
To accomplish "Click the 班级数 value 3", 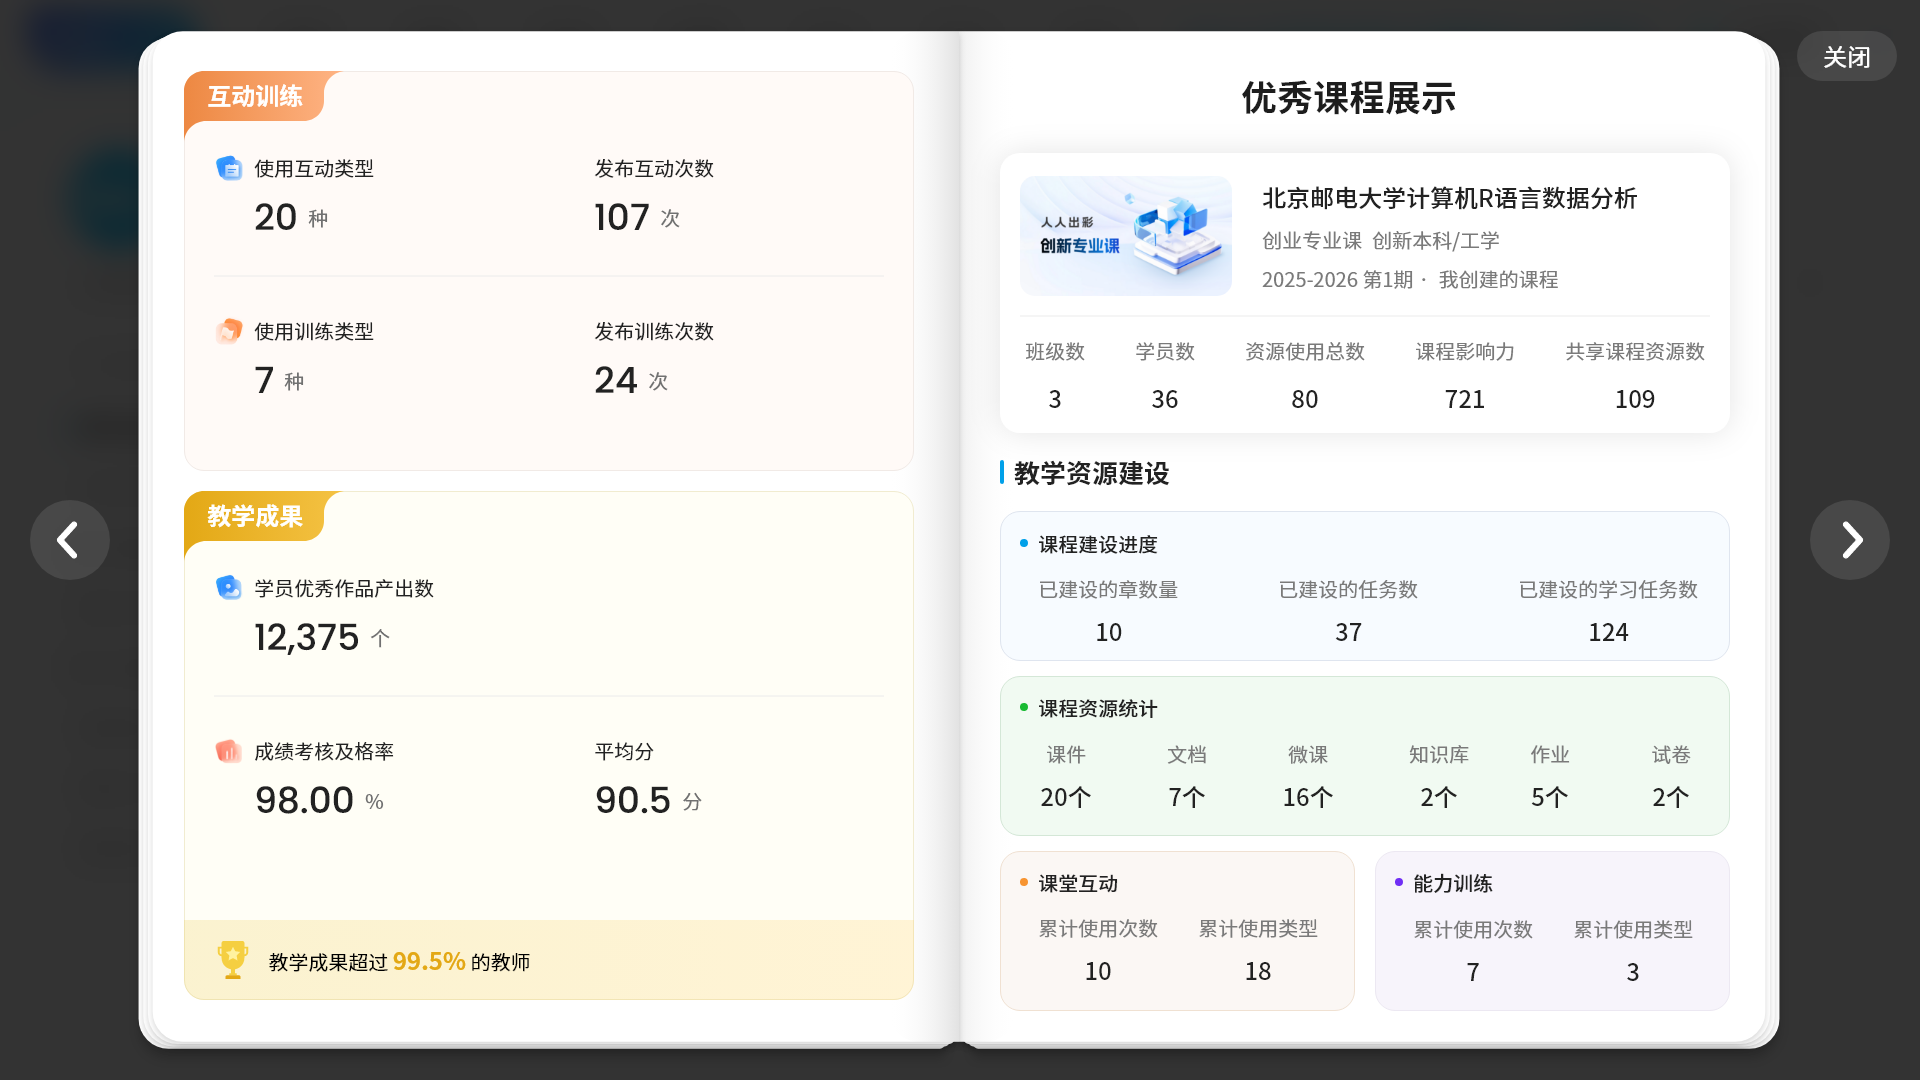I will pos(1055,399).
